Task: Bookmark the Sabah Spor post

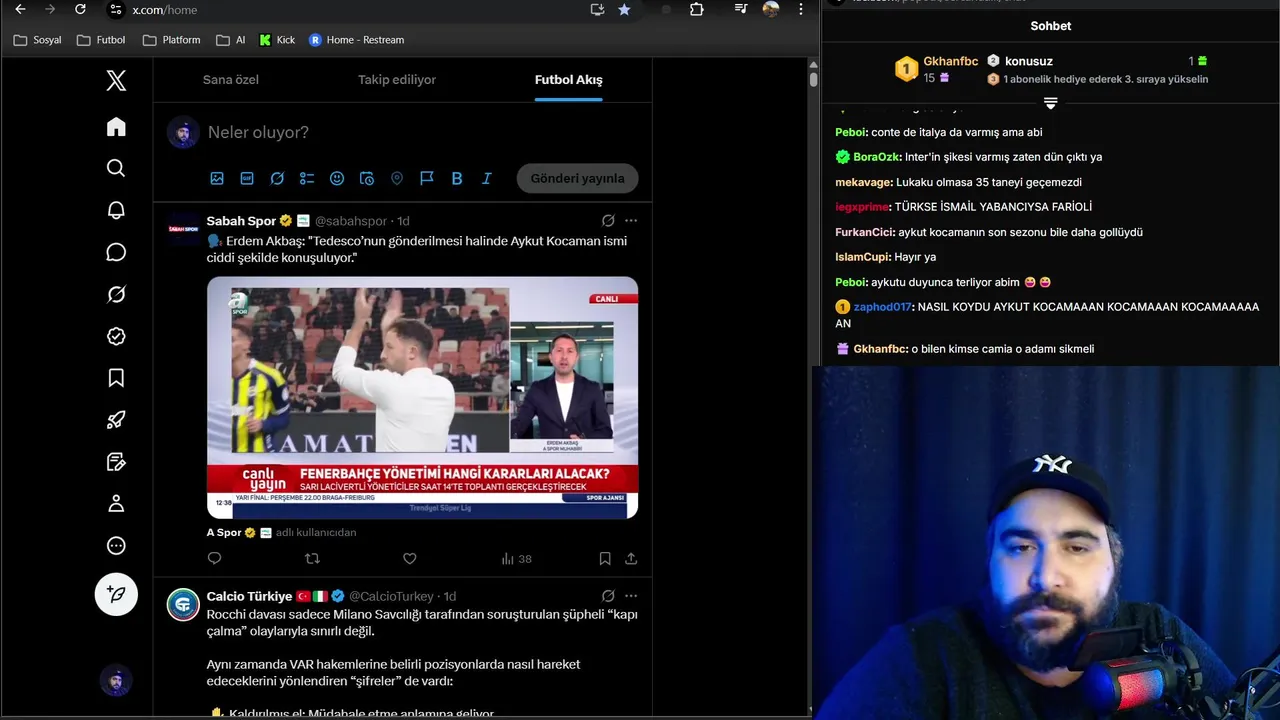Action: [605, 559]
